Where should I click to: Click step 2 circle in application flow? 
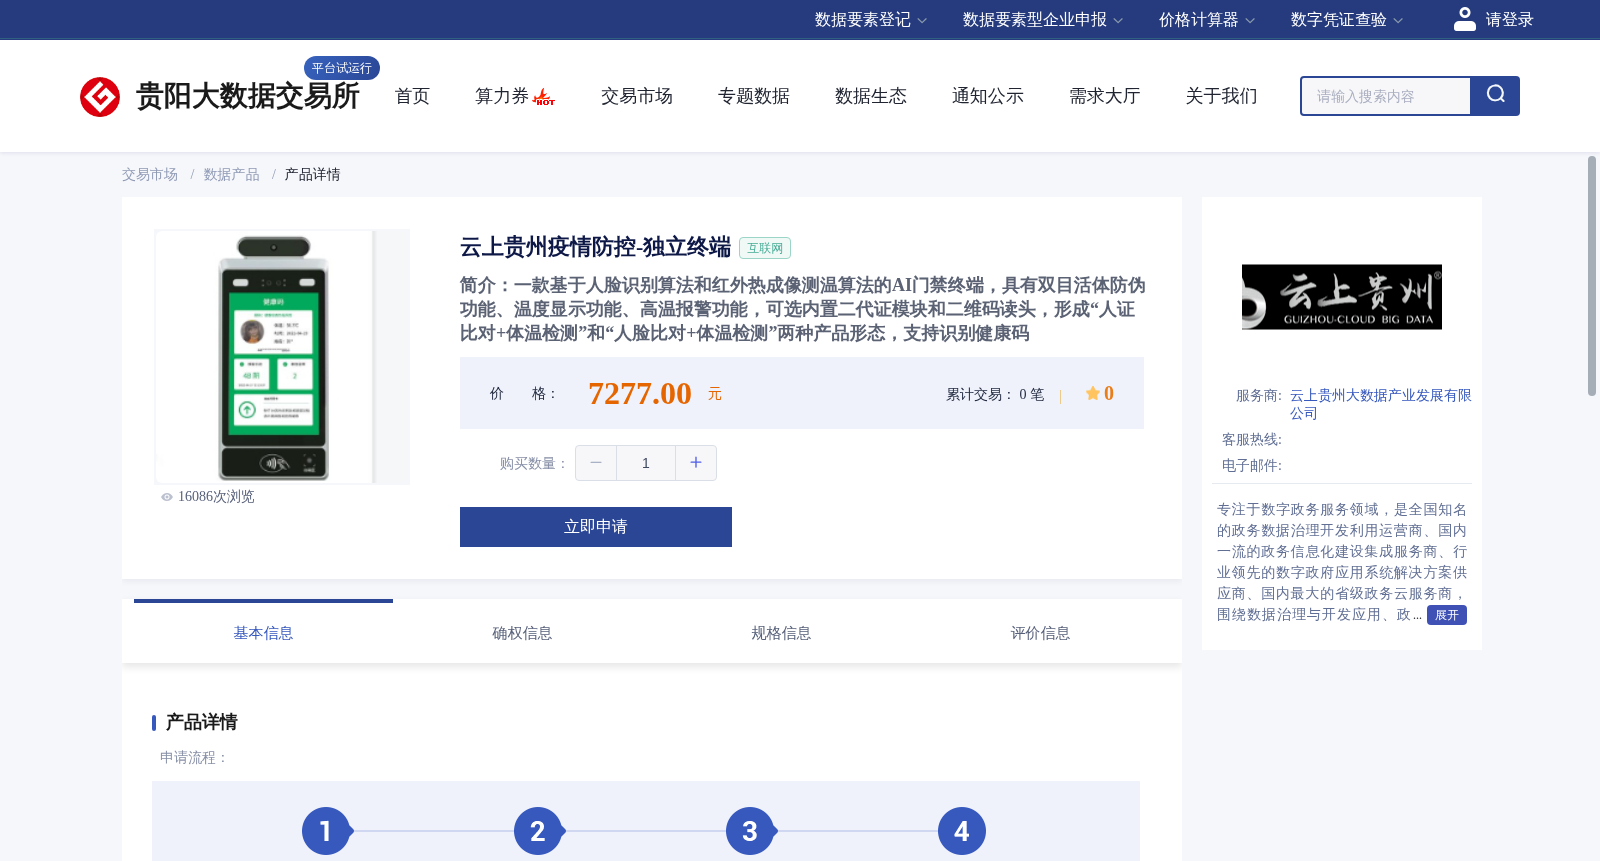(x=538, y=831)
